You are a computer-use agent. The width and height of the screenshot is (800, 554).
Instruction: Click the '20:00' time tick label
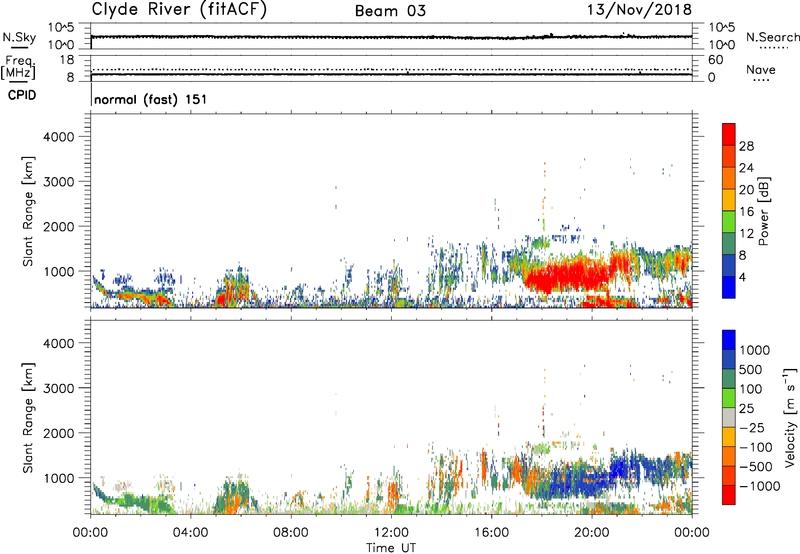pyautogui.click(x=591, y=533)
